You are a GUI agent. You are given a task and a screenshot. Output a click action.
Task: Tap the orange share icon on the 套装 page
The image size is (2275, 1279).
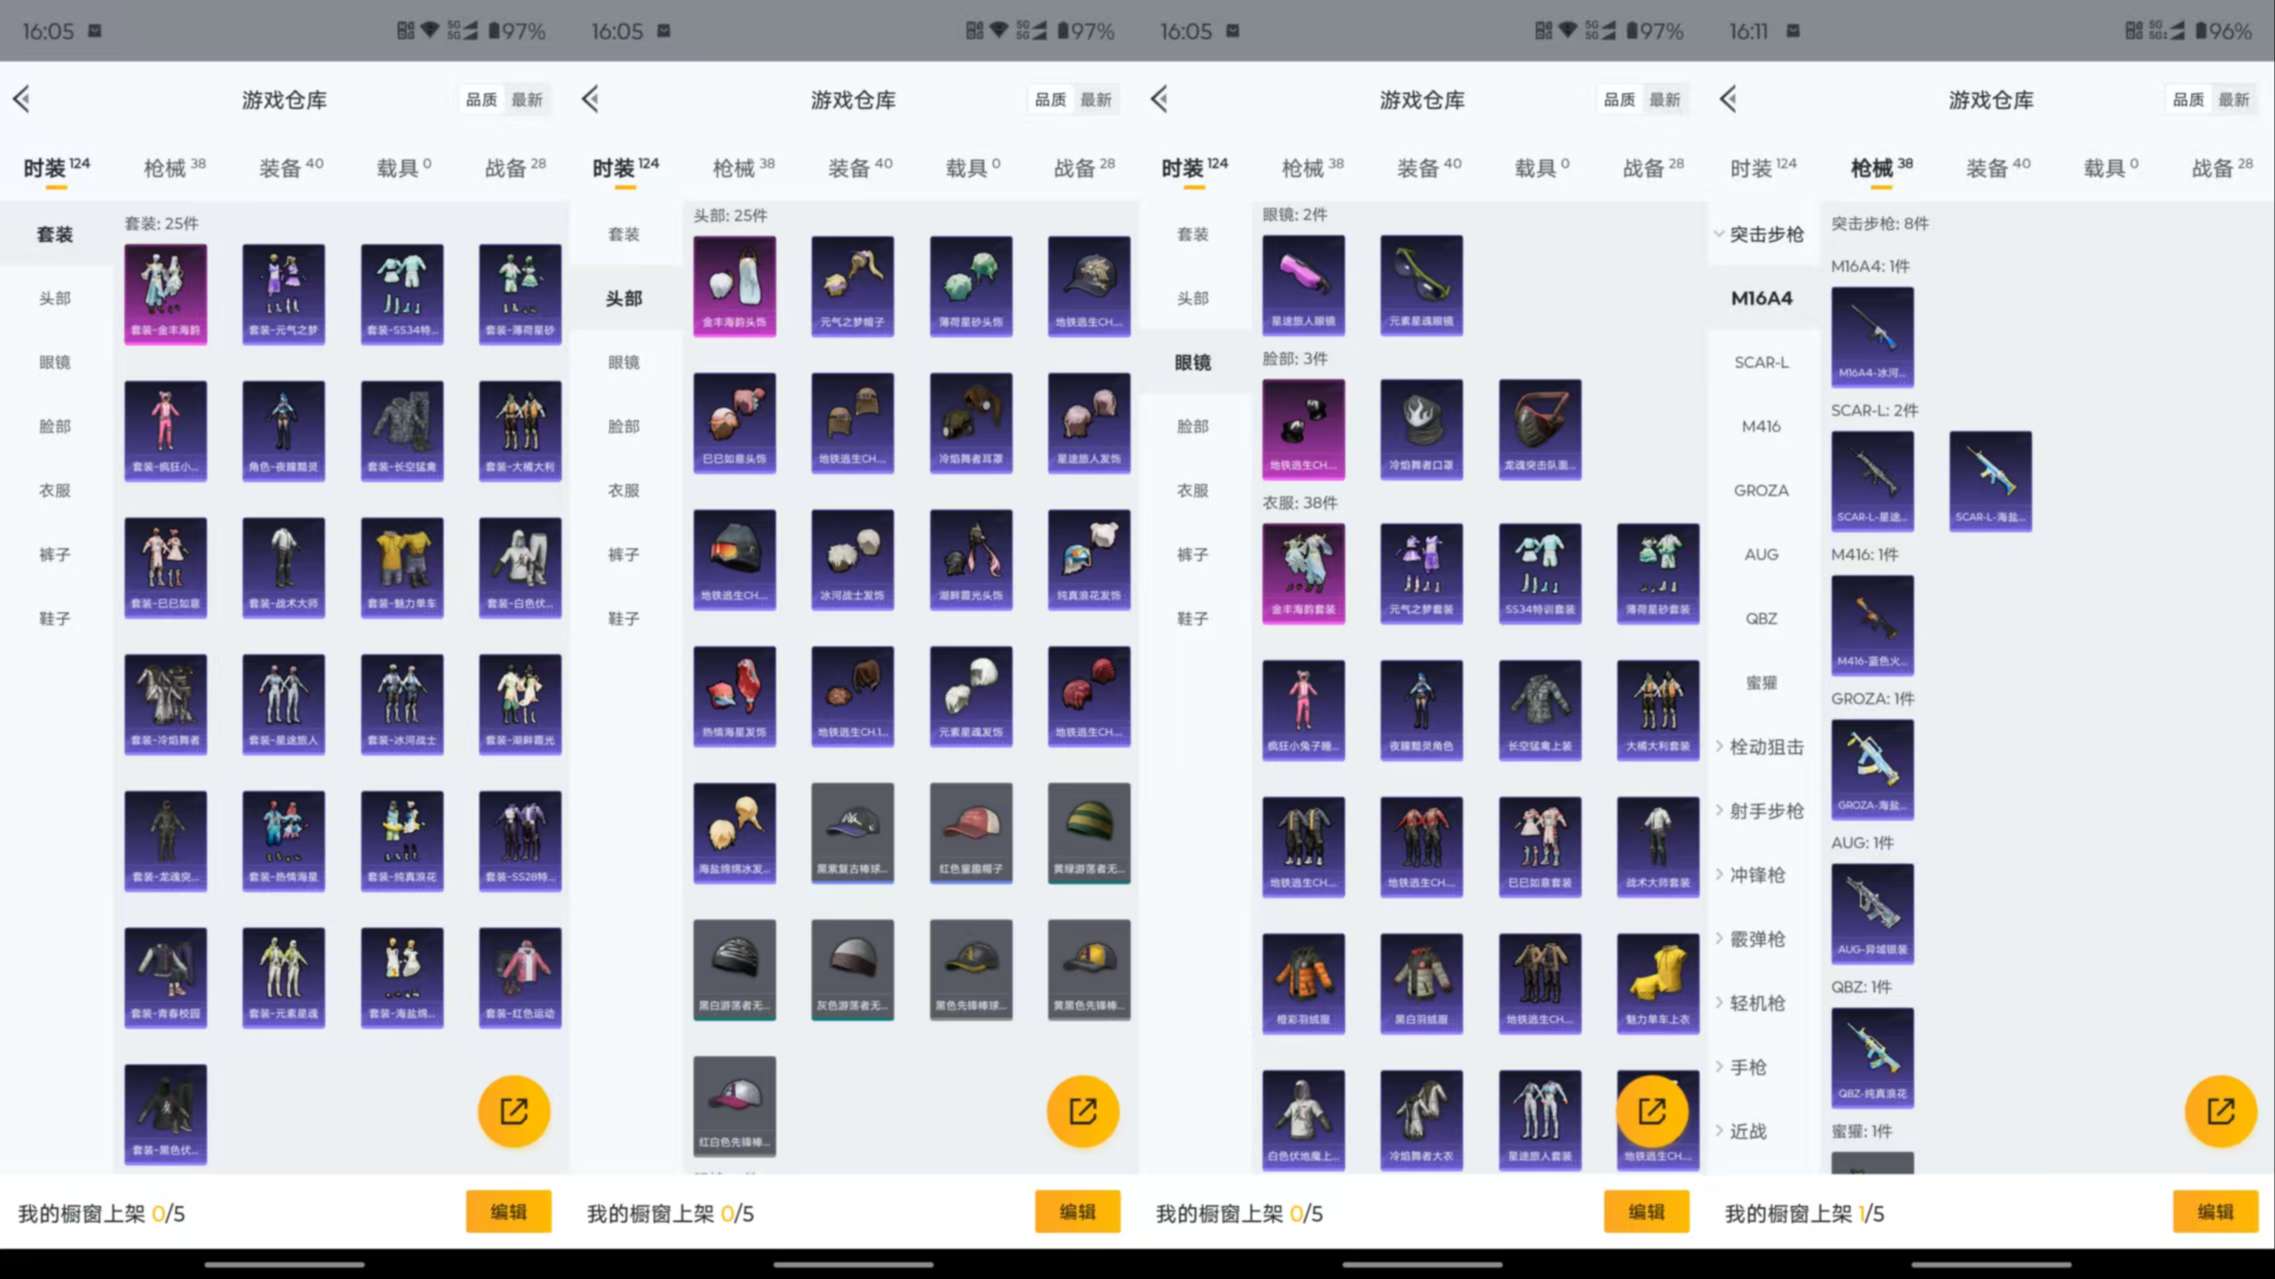tap(513, 1110)
